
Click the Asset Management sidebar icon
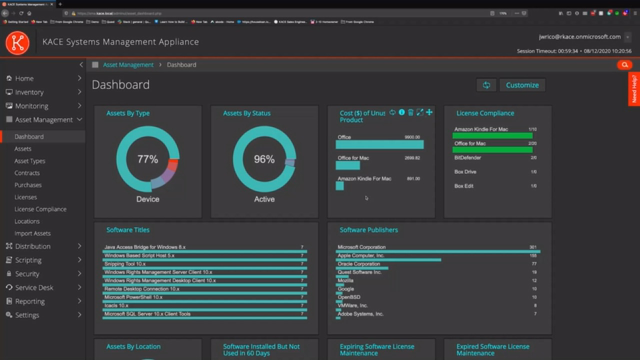coord(9,119)
